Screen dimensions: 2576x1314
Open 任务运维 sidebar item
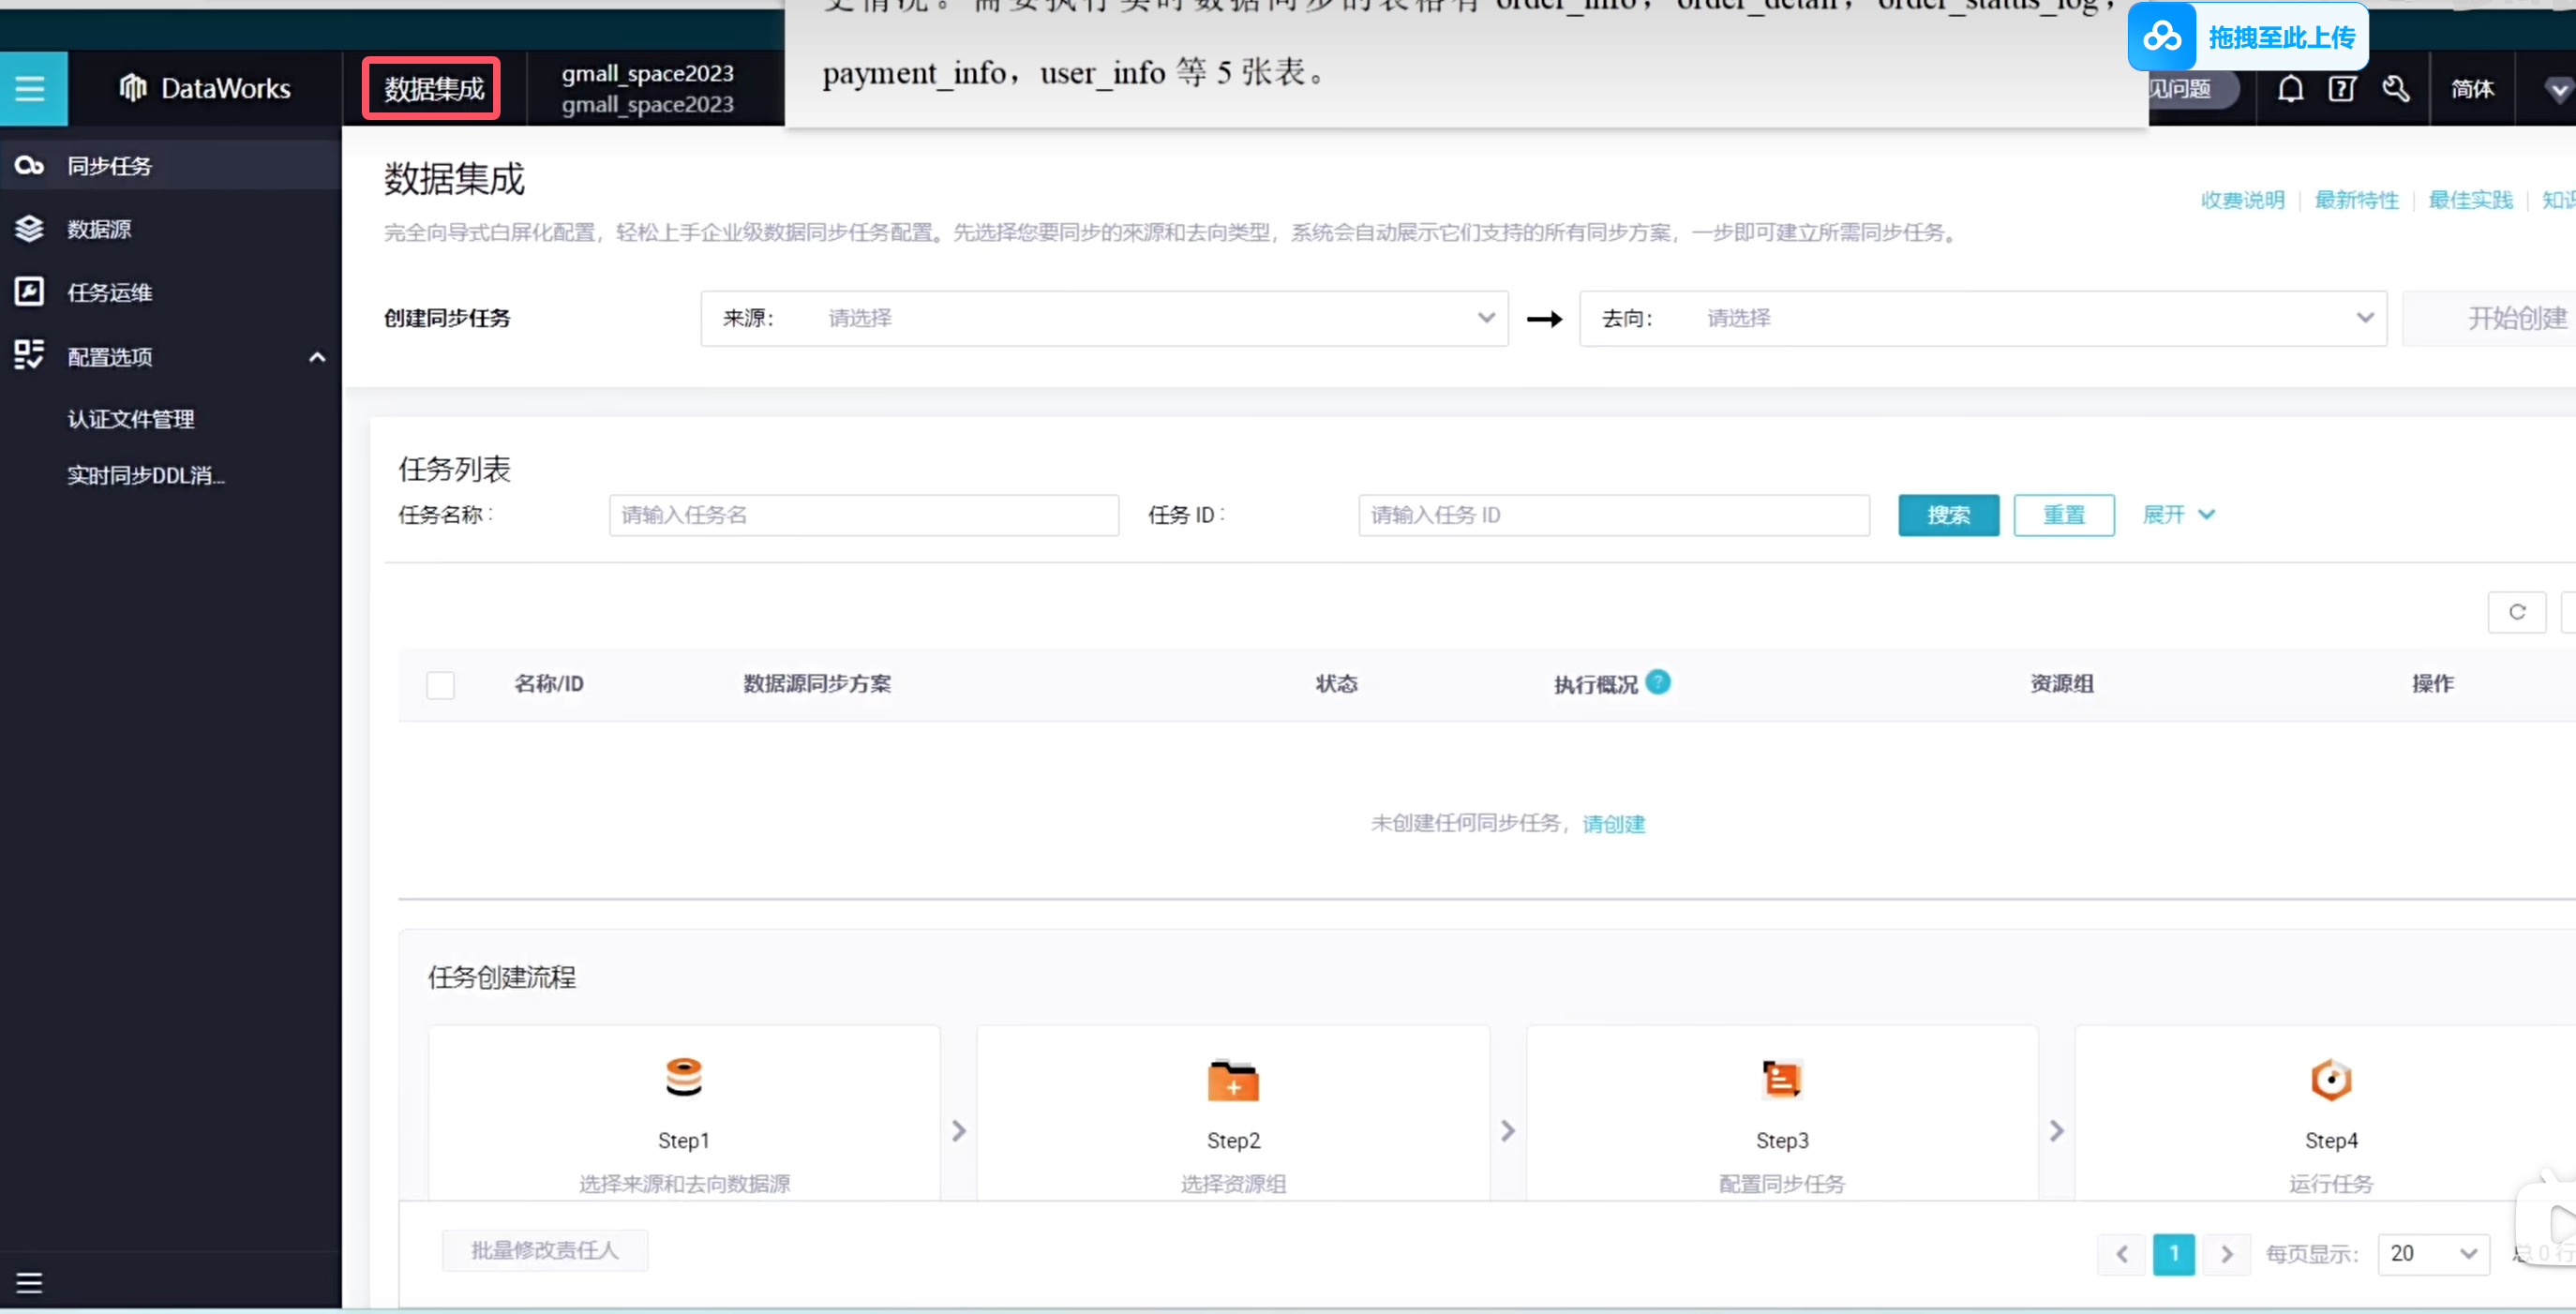pyautogui.click(x=109, y=293)
